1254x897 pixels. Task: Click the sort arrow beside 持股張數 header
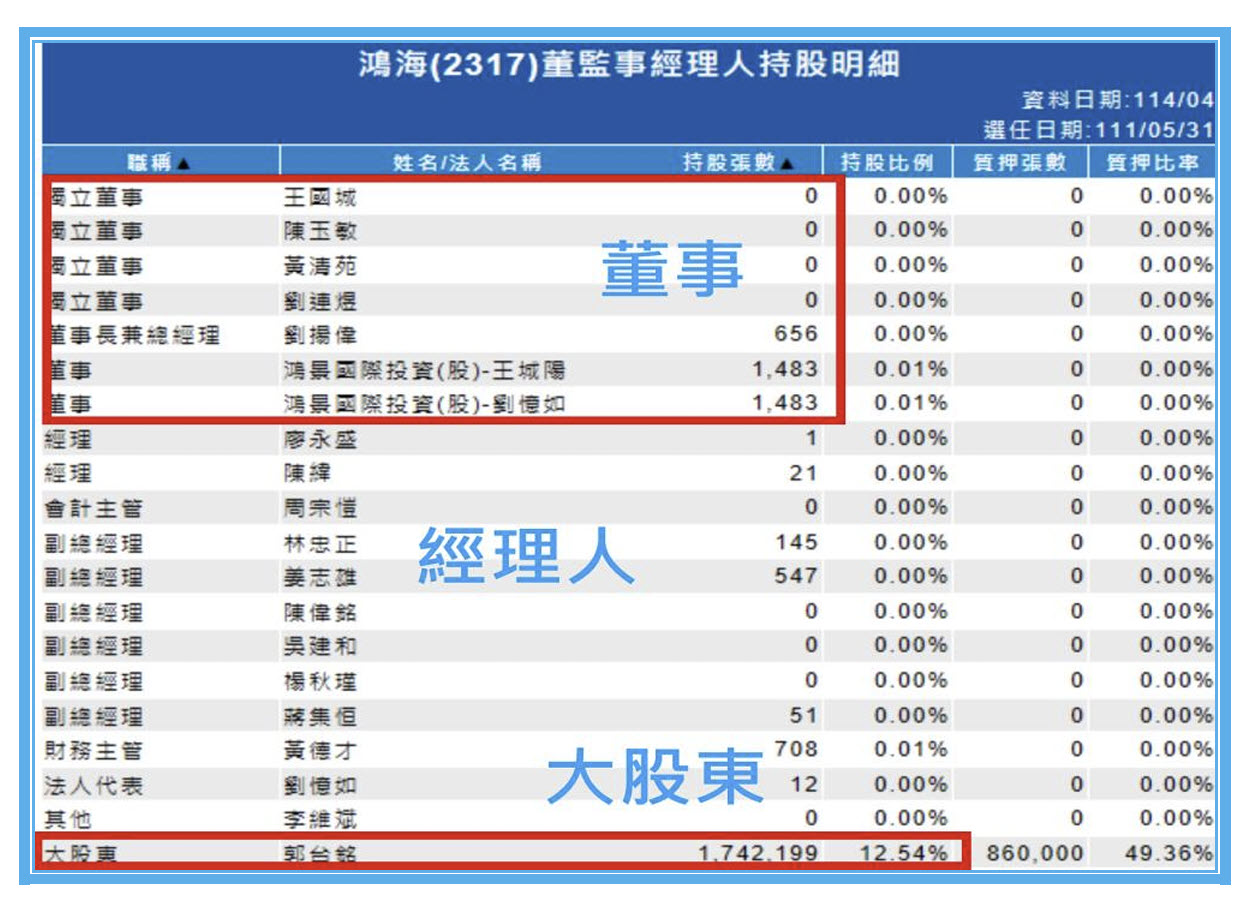click(787, 162)
